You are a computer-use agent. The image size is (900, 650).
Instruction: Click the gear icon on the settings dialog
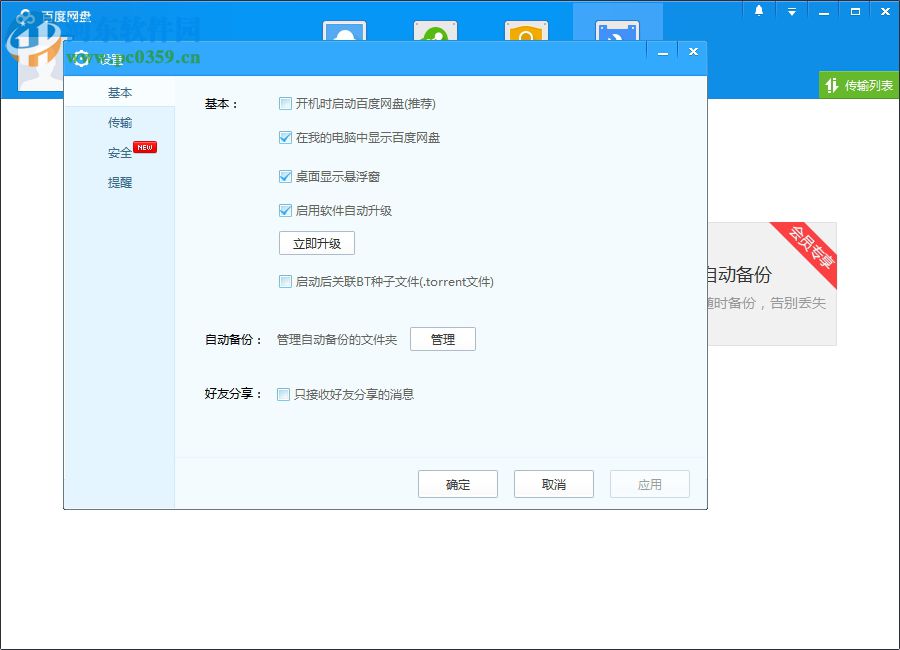82,58
